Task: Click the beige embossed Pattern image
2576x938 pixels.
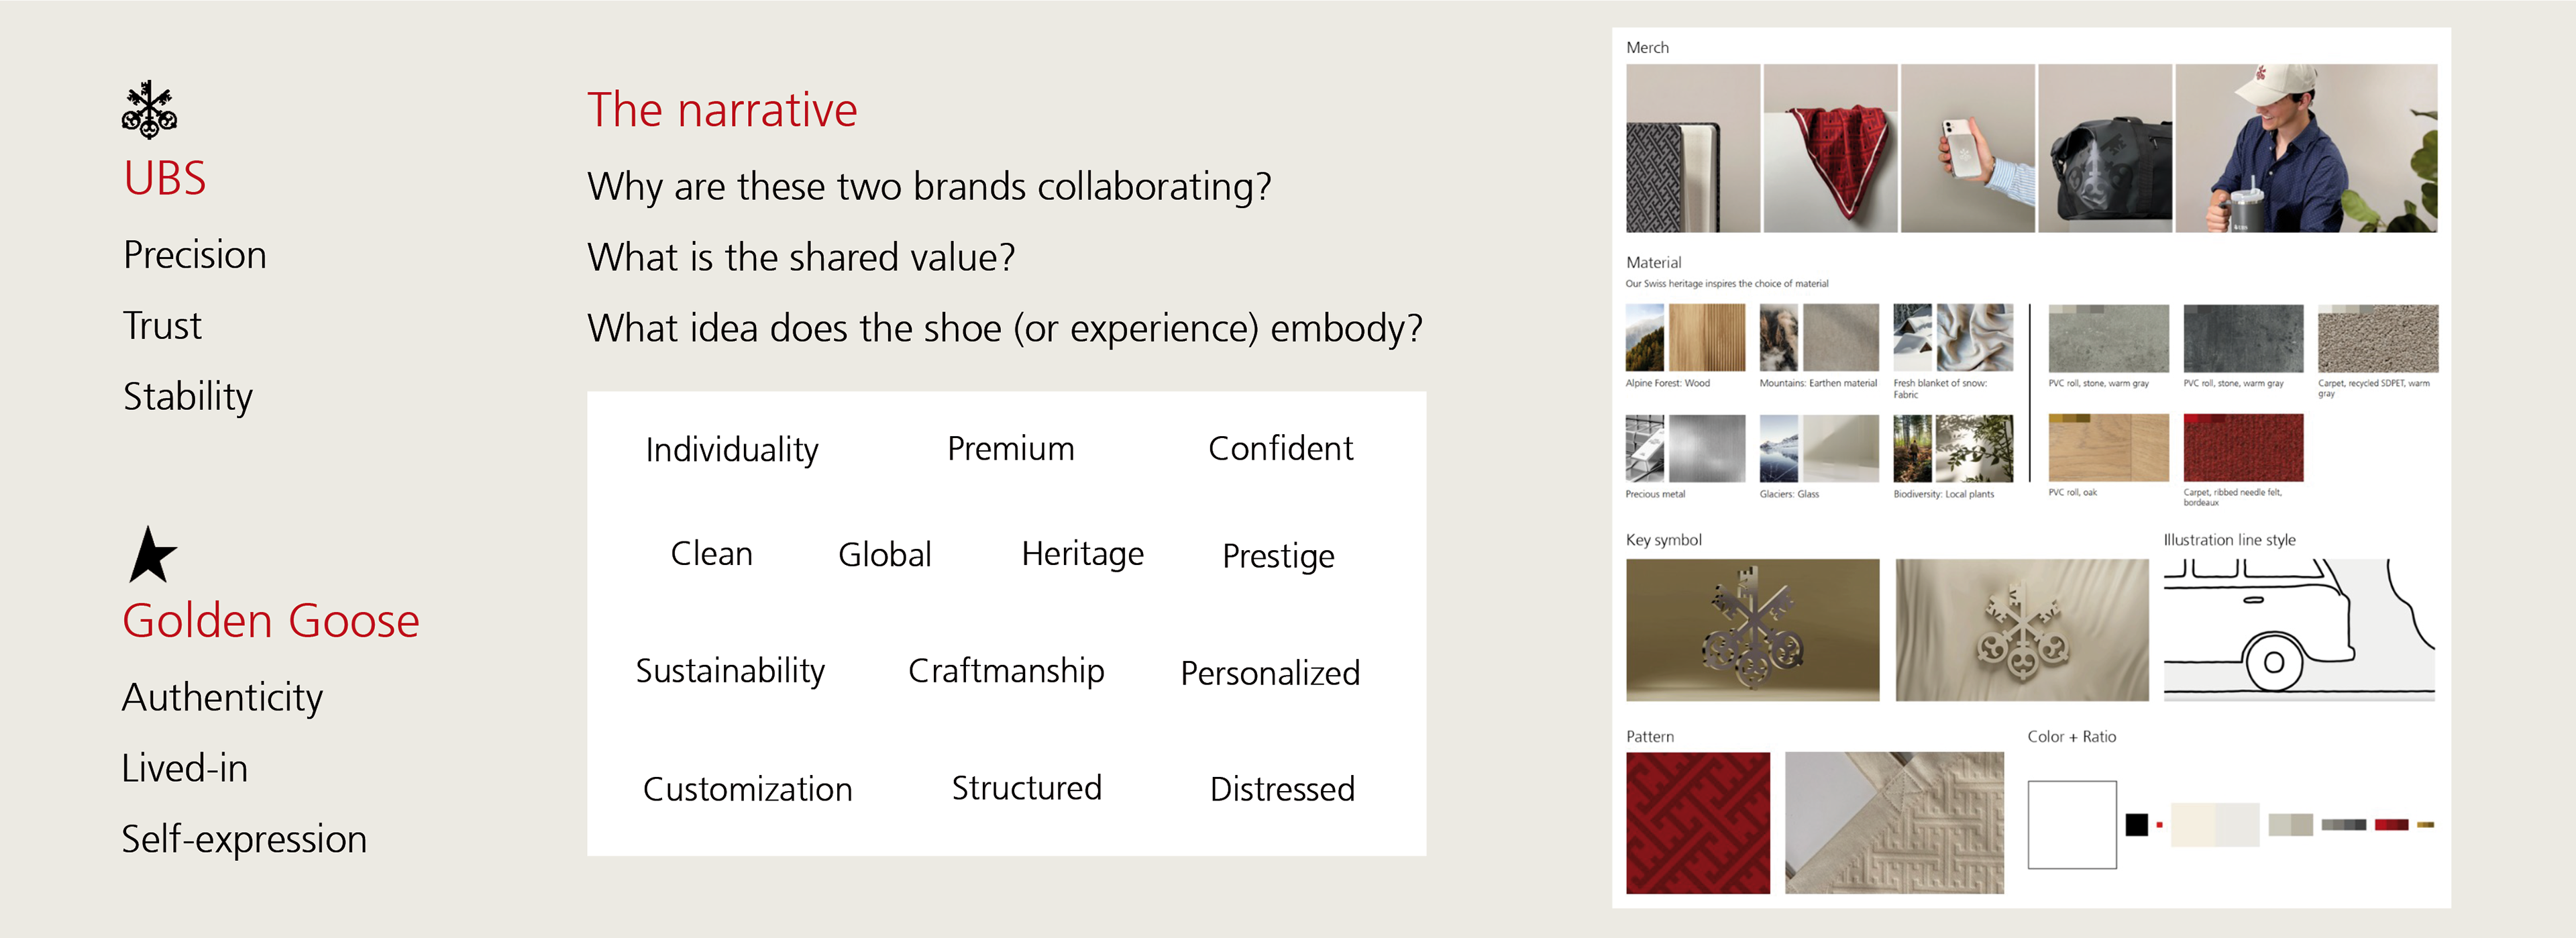Action: click(1893, 822)
